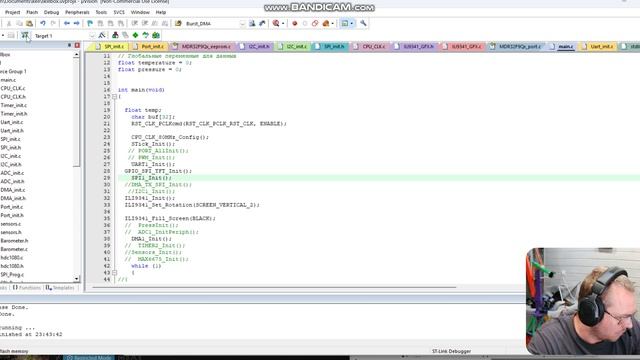640x360 pixels.
Task: Start the debug session magnifier icon
Action: [x=276, y=24]
